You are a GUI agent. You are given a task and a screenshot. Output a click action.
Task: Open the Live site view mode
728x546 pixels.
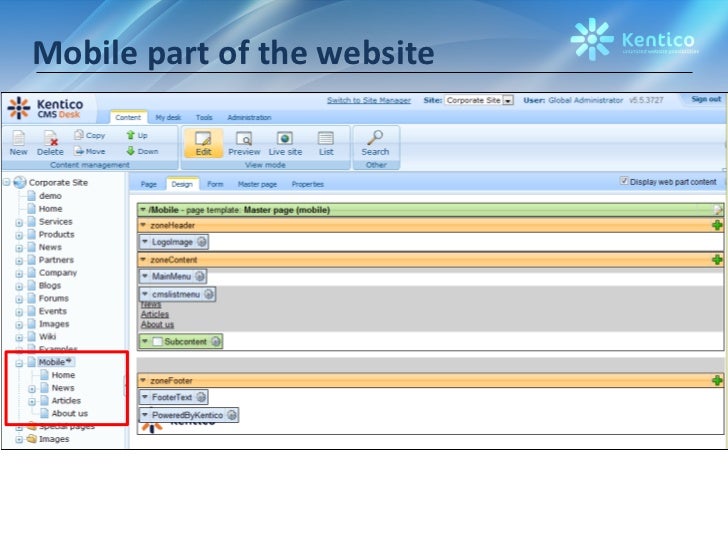coord(285,143)
